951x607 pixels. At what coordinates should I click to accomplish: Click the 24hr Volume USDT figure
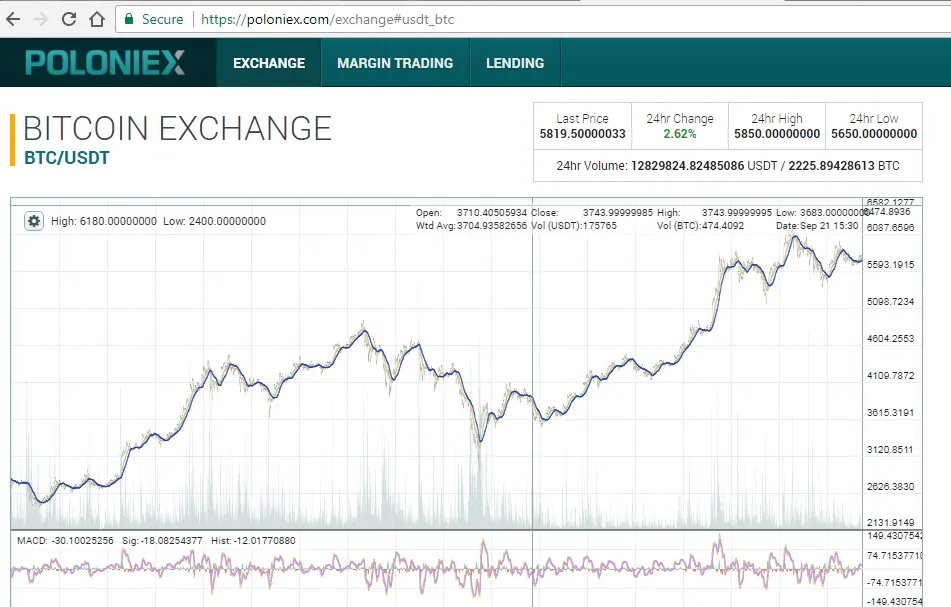688,166
